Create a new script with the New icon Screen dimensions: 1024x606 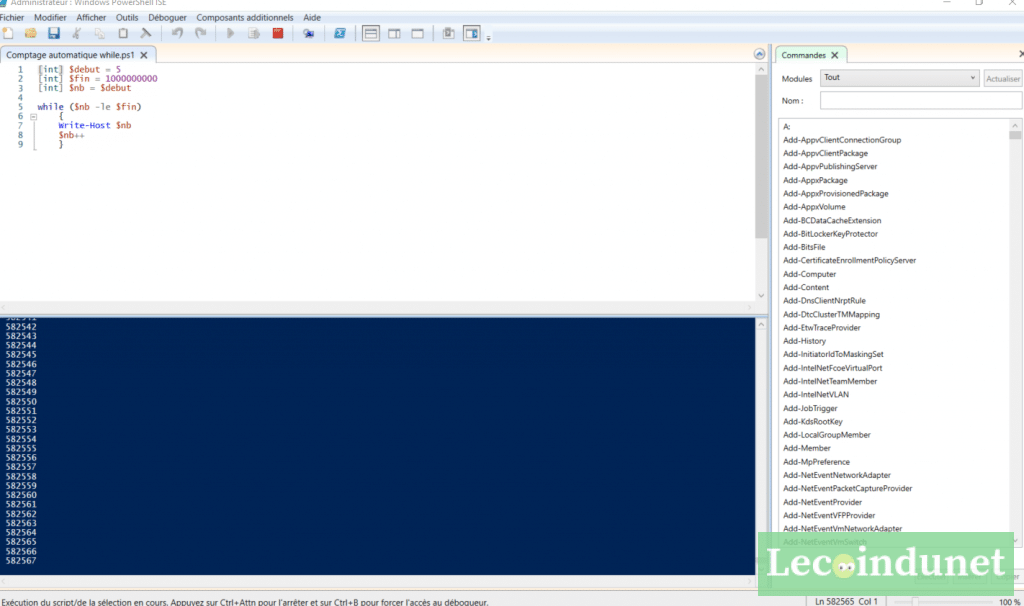(7, 33)
